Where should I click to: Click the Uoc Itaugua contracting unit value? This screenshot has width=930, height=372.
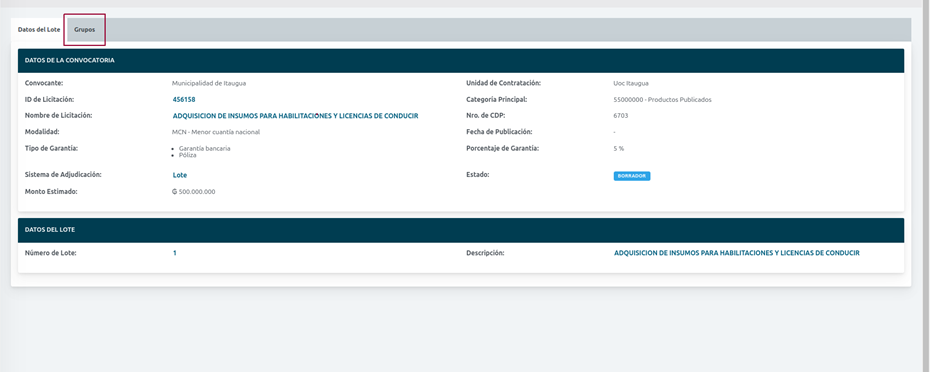click(631, 84)
